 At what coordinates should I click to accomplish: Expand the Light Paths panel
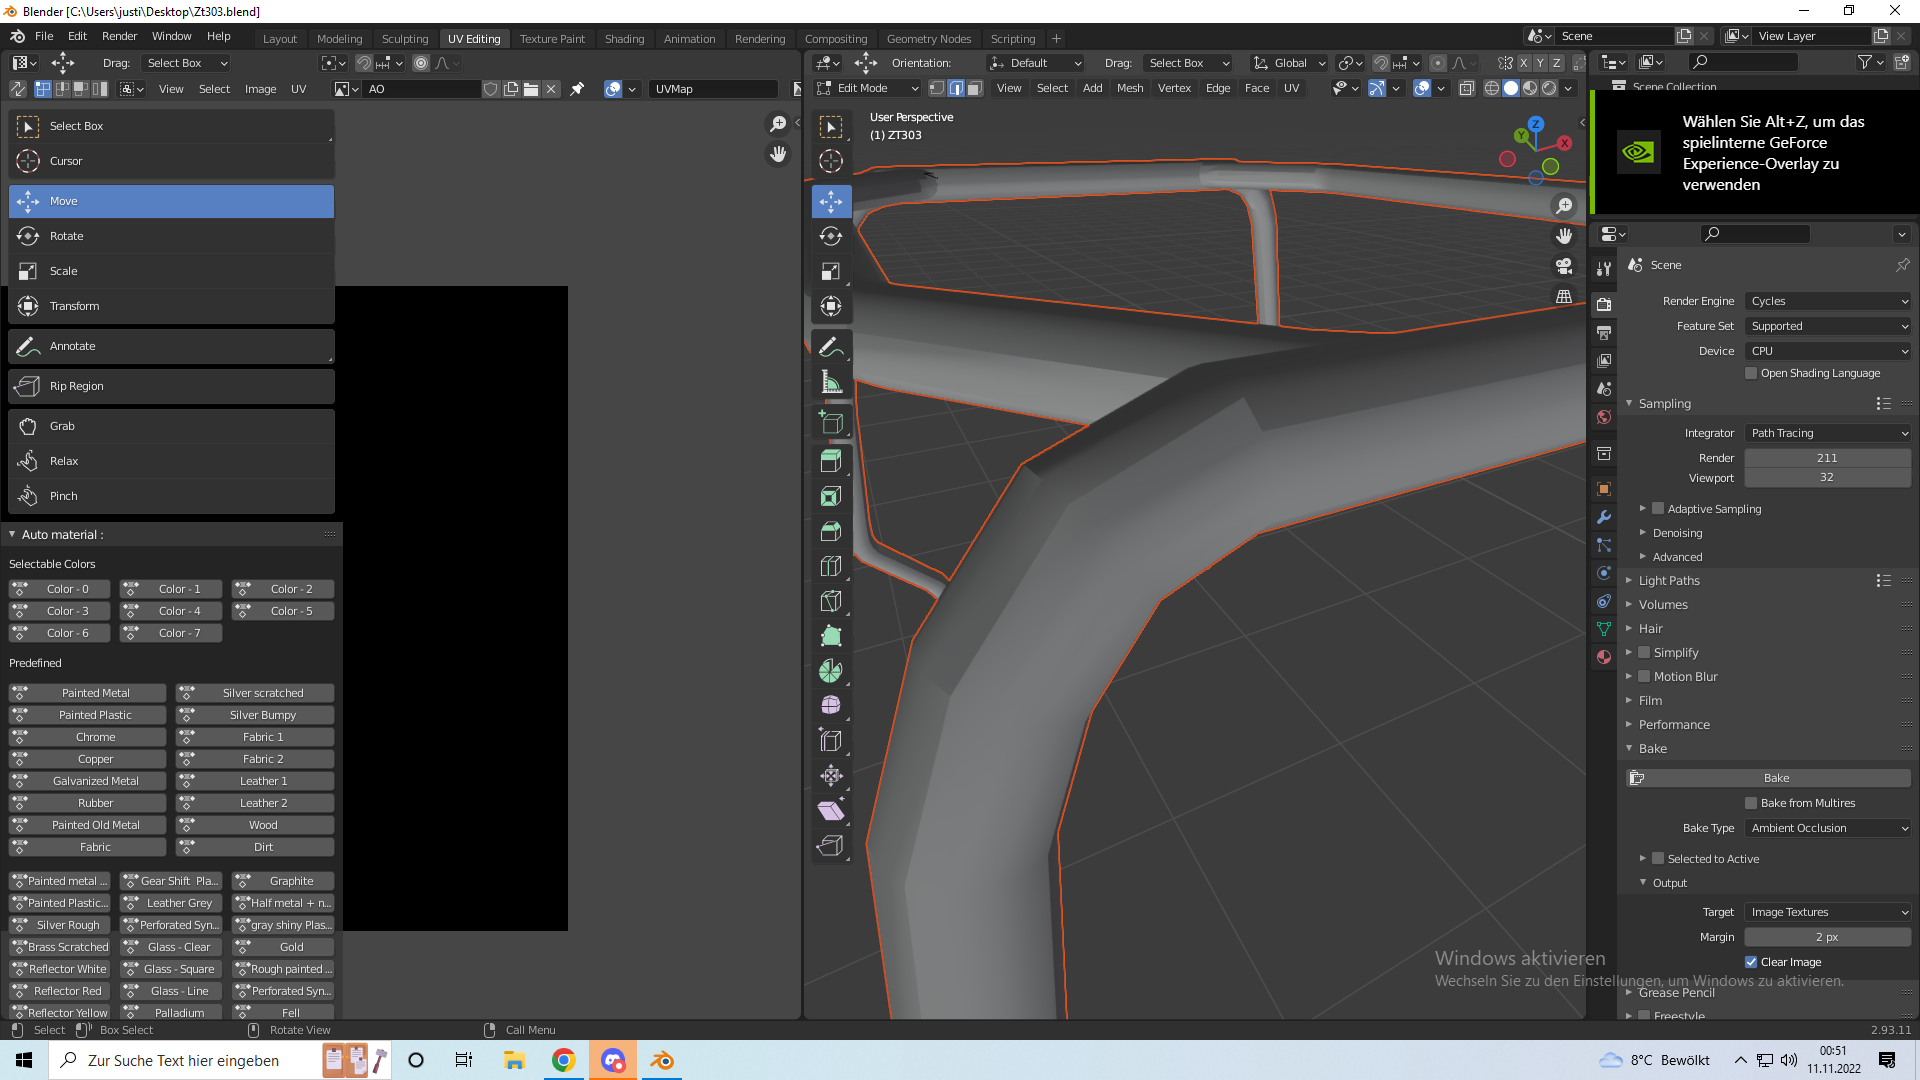[1669, 581]
